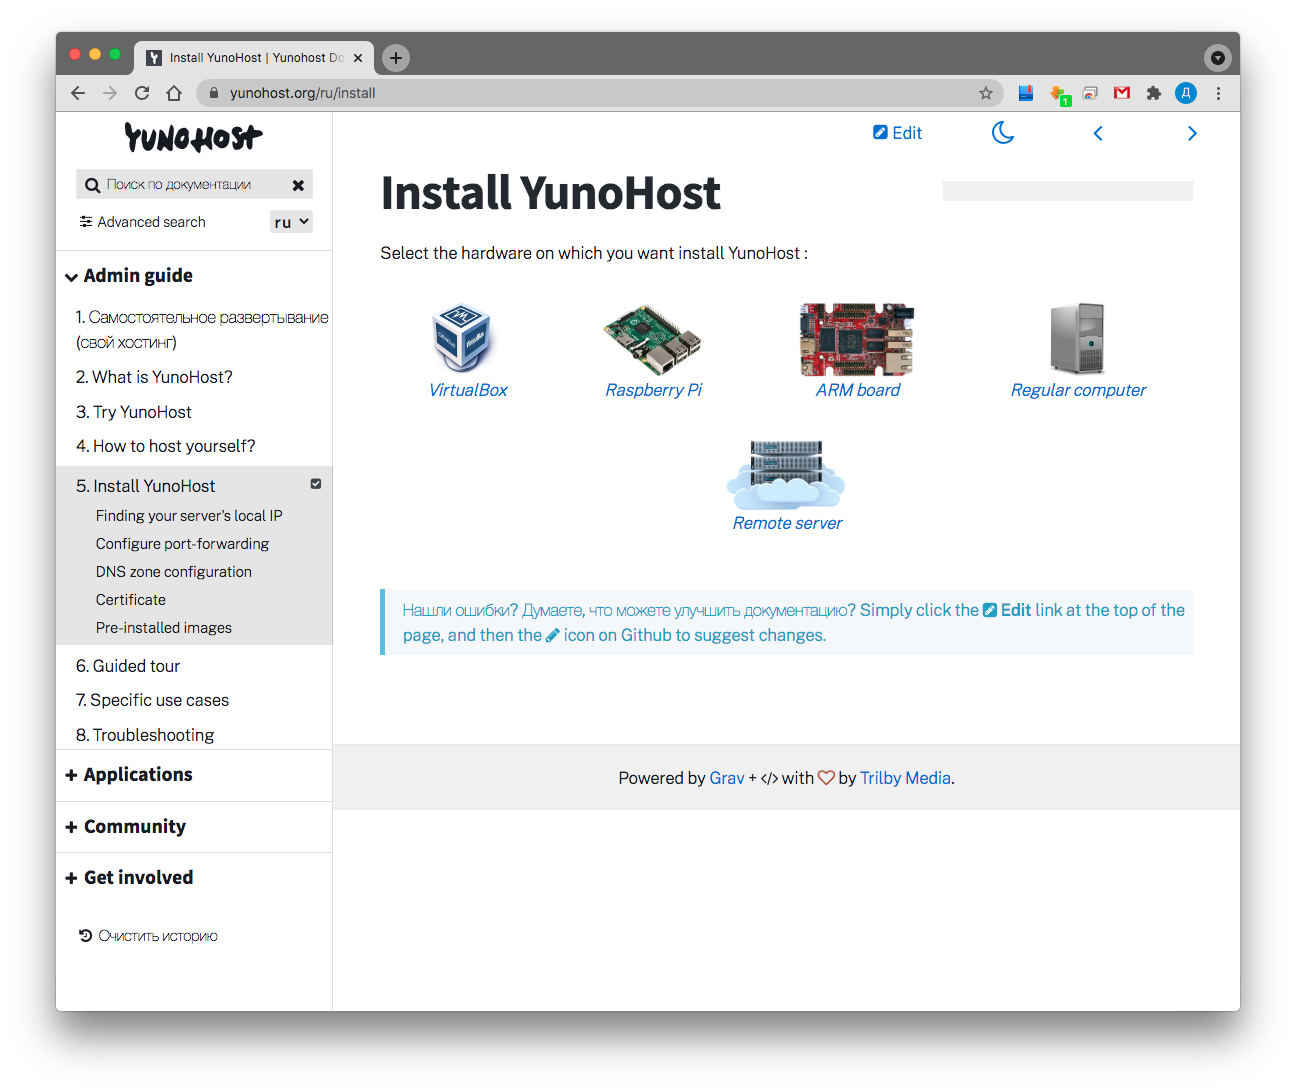
Task: Open the ru language dropdown
Action: click(x=292, y=222)
